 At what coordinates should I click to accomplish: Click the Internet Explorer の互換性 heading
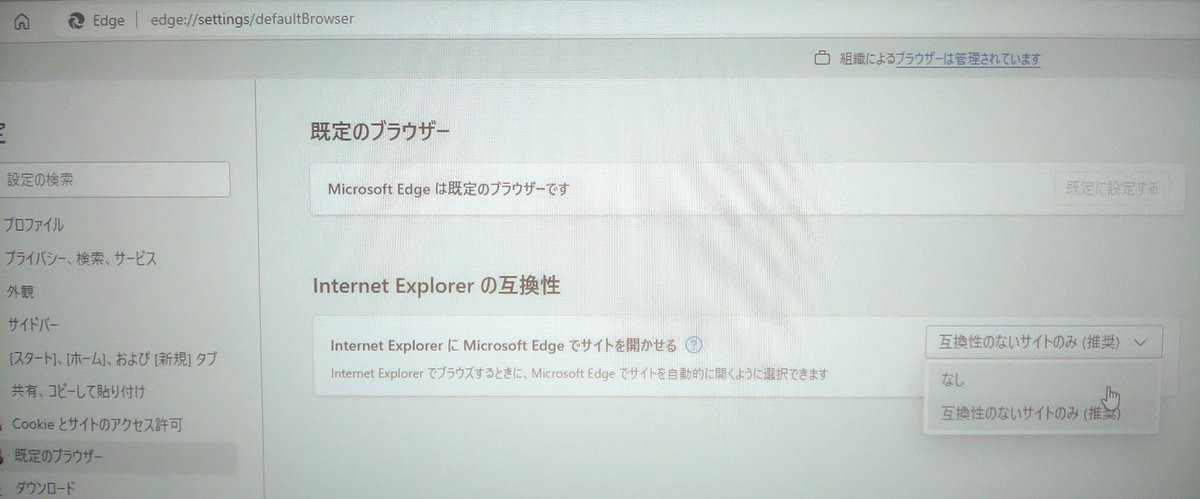(436, 286)
